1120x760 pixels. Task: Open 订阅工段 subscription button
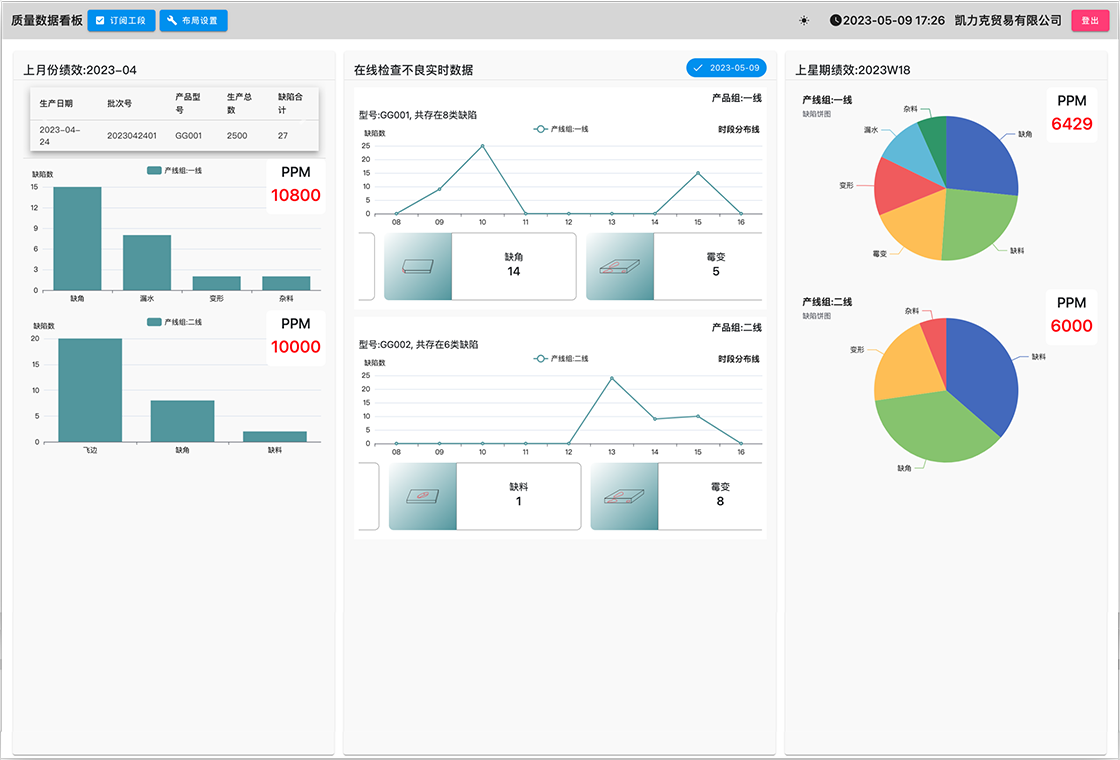pos(121,21)
